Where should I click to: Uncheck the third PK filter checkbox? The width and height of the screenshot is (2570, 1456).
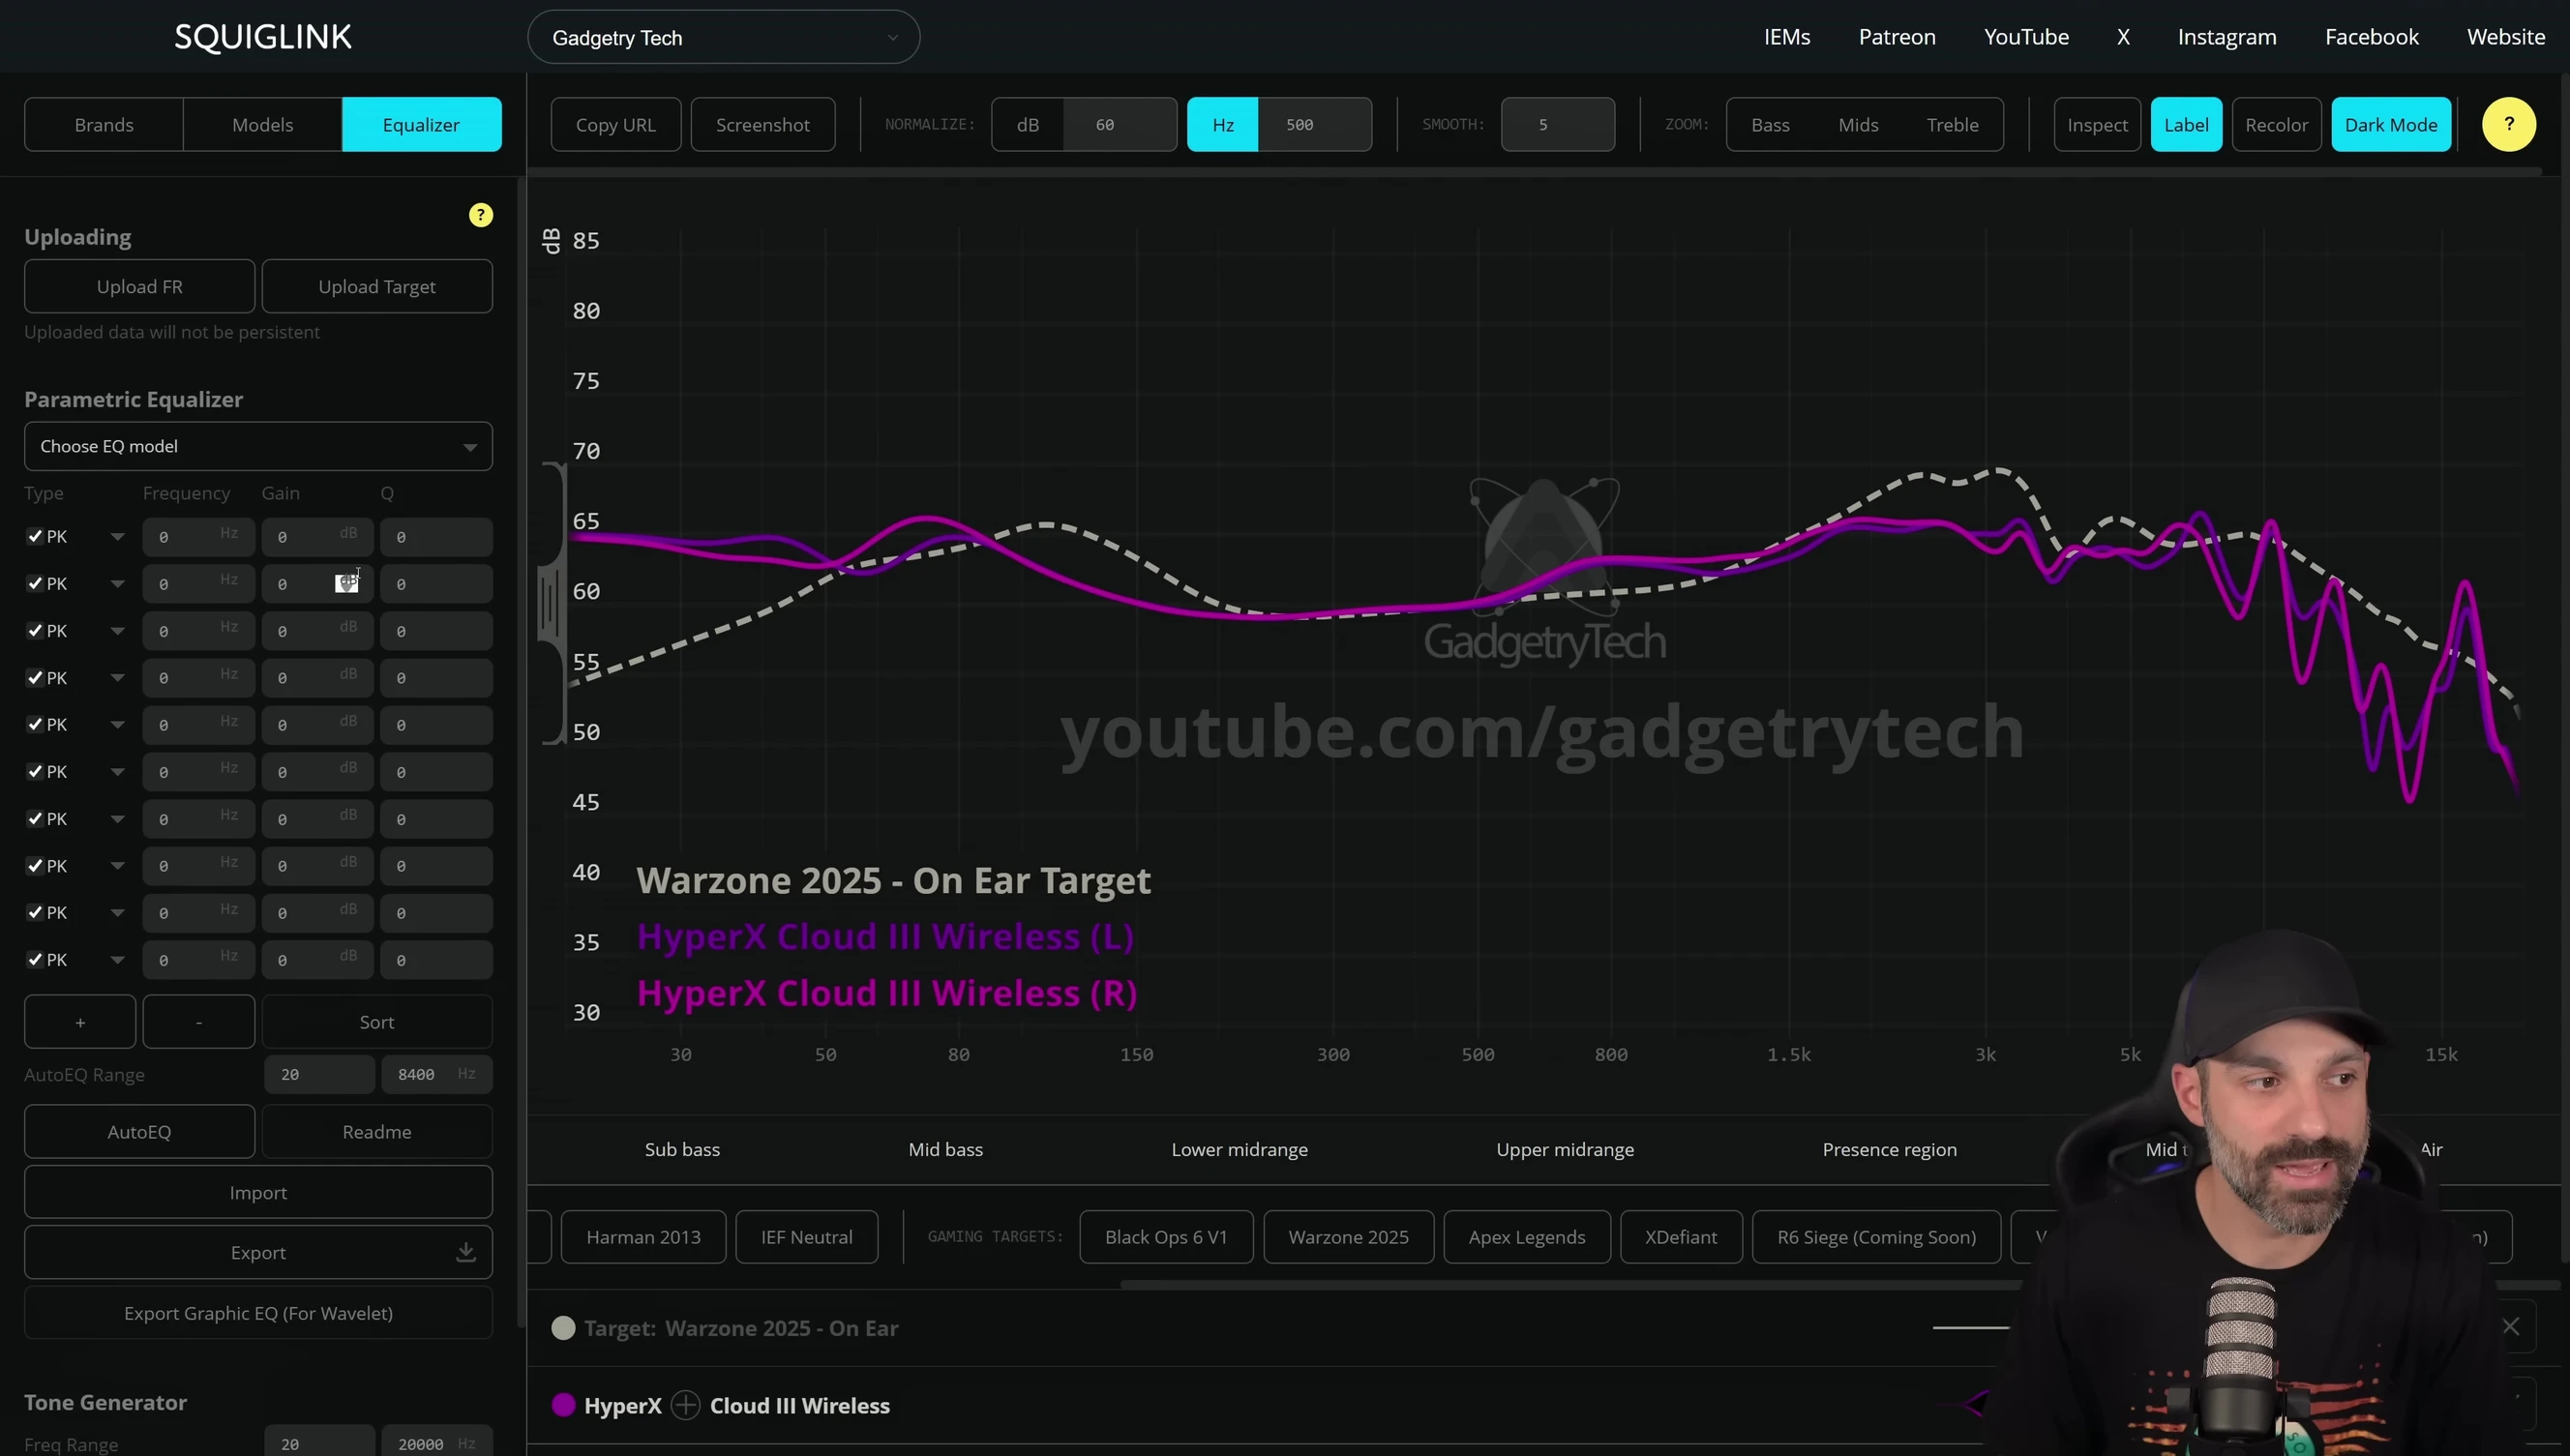point(35,630)
